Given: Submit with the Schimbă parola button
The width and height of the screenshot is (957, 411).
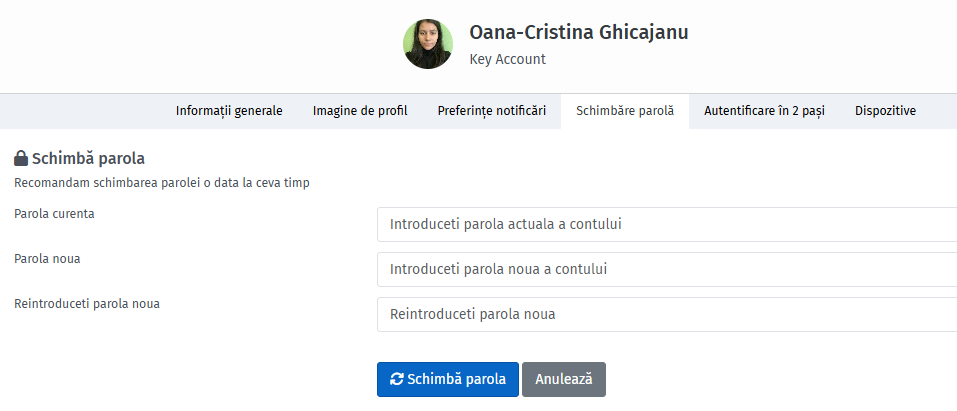Looking at the screenshot, I should click(448, 379).
